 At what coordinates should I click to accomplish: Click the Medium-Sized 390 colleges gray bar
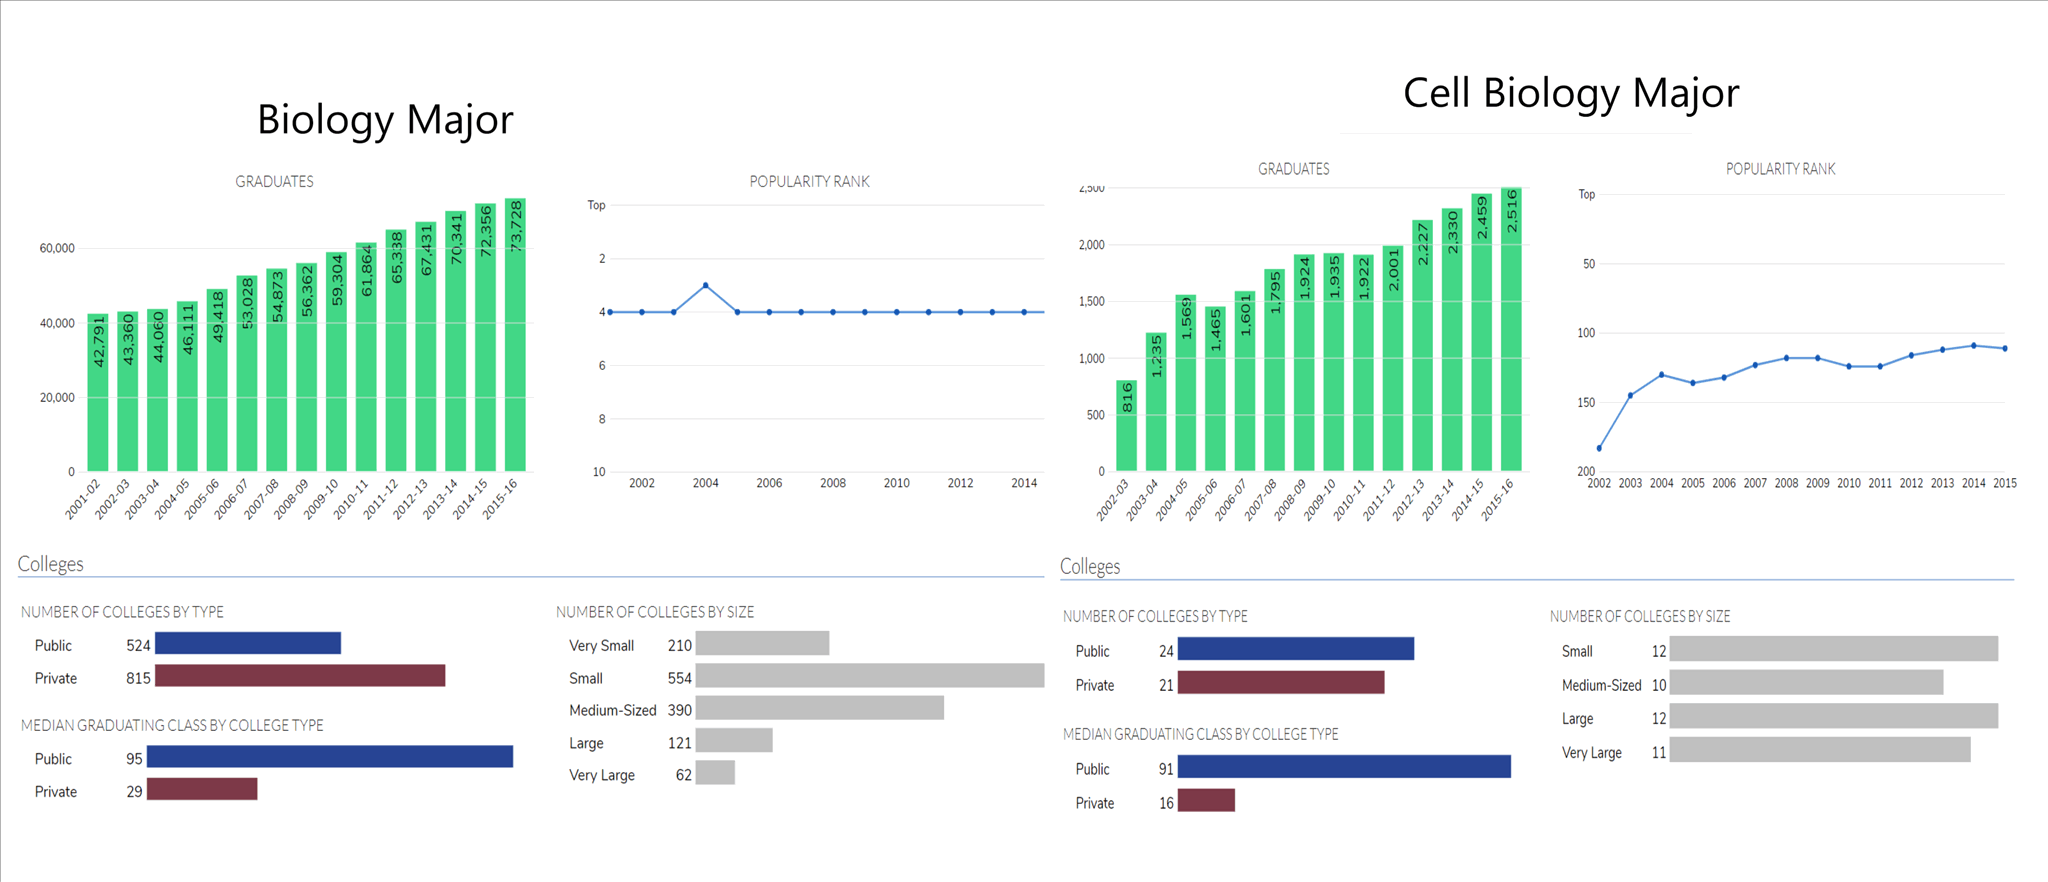coord(820,708)
